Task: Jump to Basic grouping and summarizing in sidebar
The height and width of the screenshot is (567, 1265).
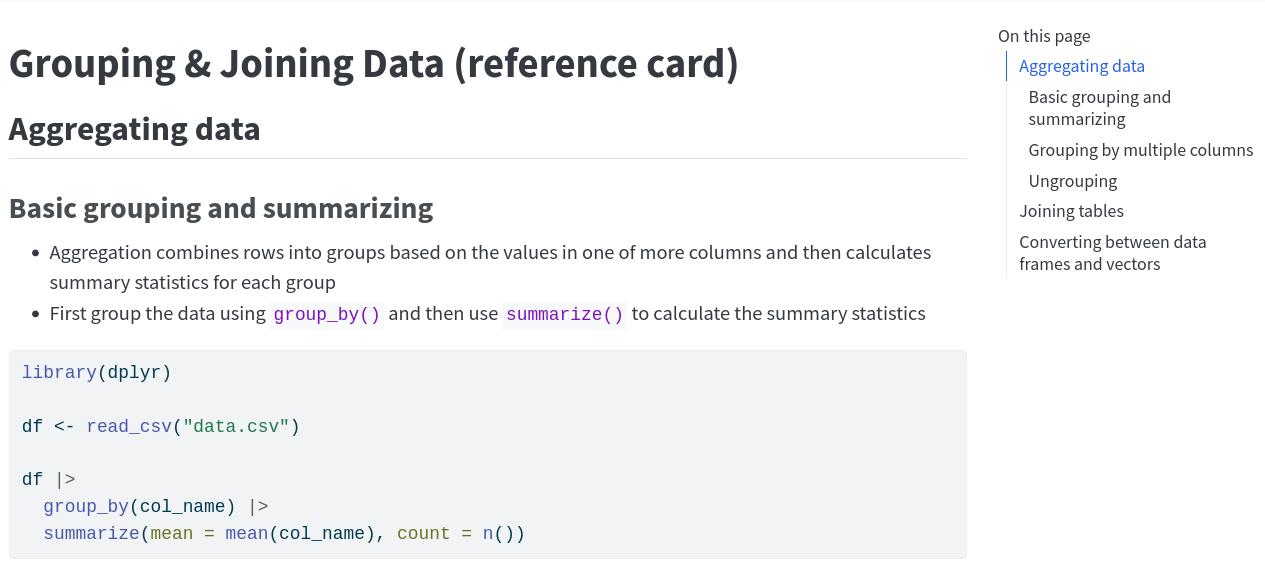Action: point(1098,108)
